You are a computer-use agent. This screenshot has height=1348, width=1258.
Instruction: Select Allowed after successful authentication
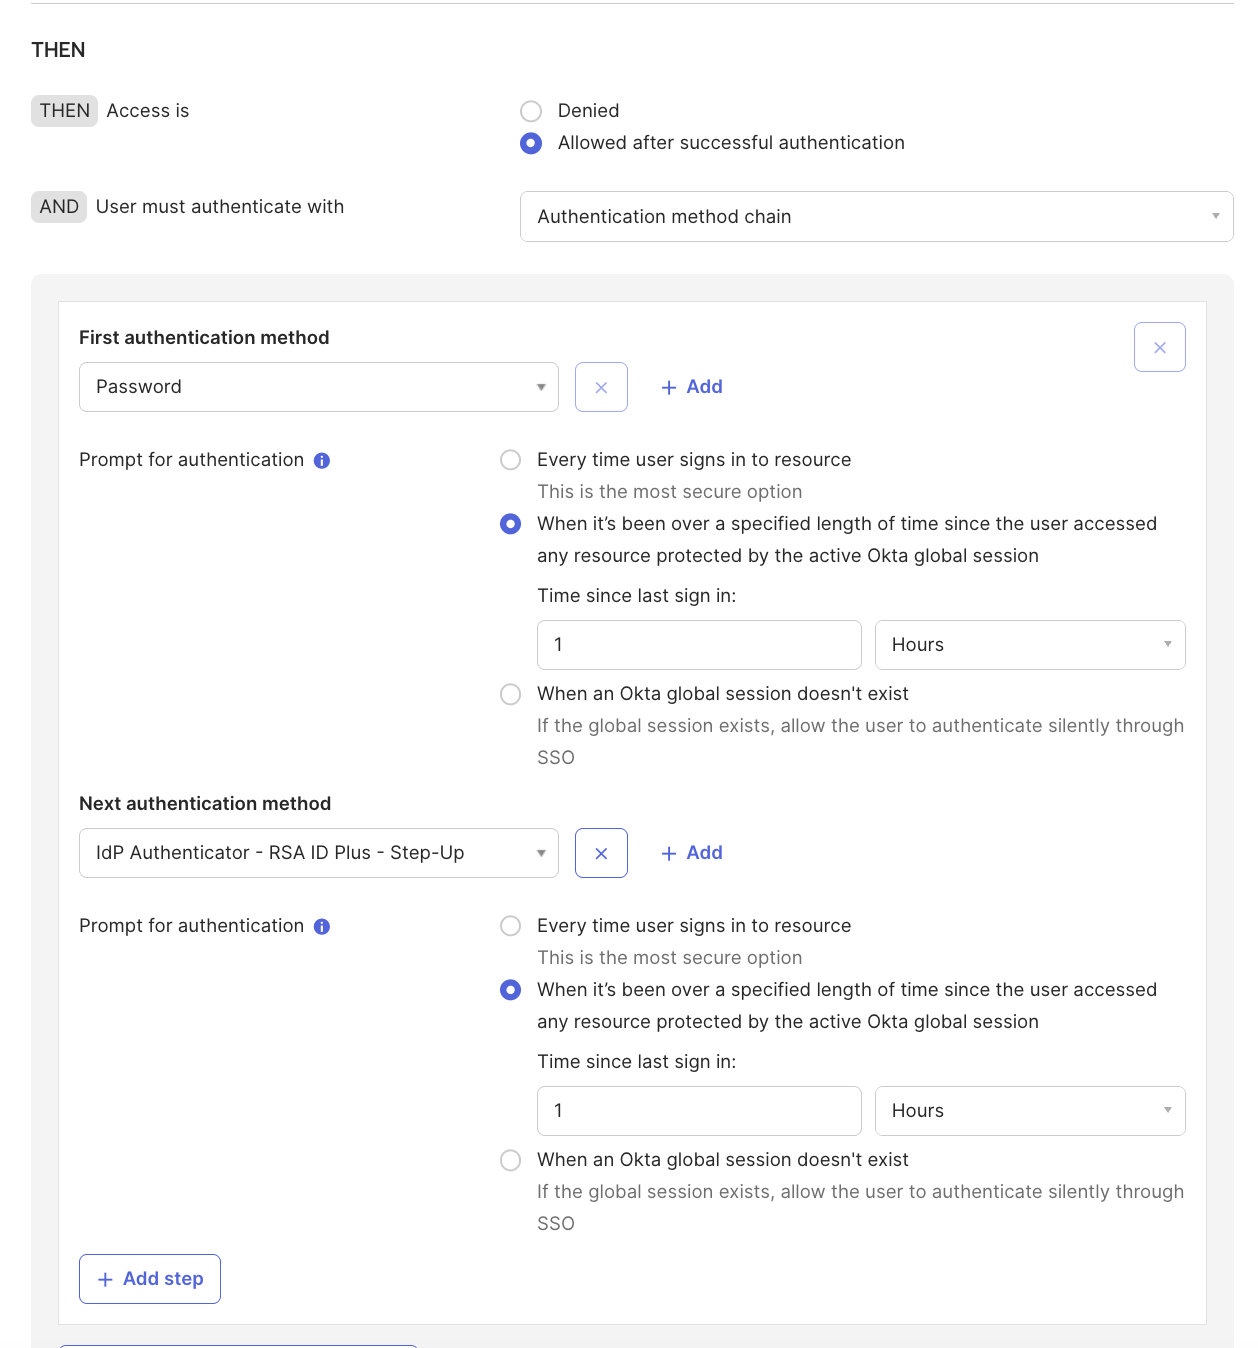pos(531,143)
